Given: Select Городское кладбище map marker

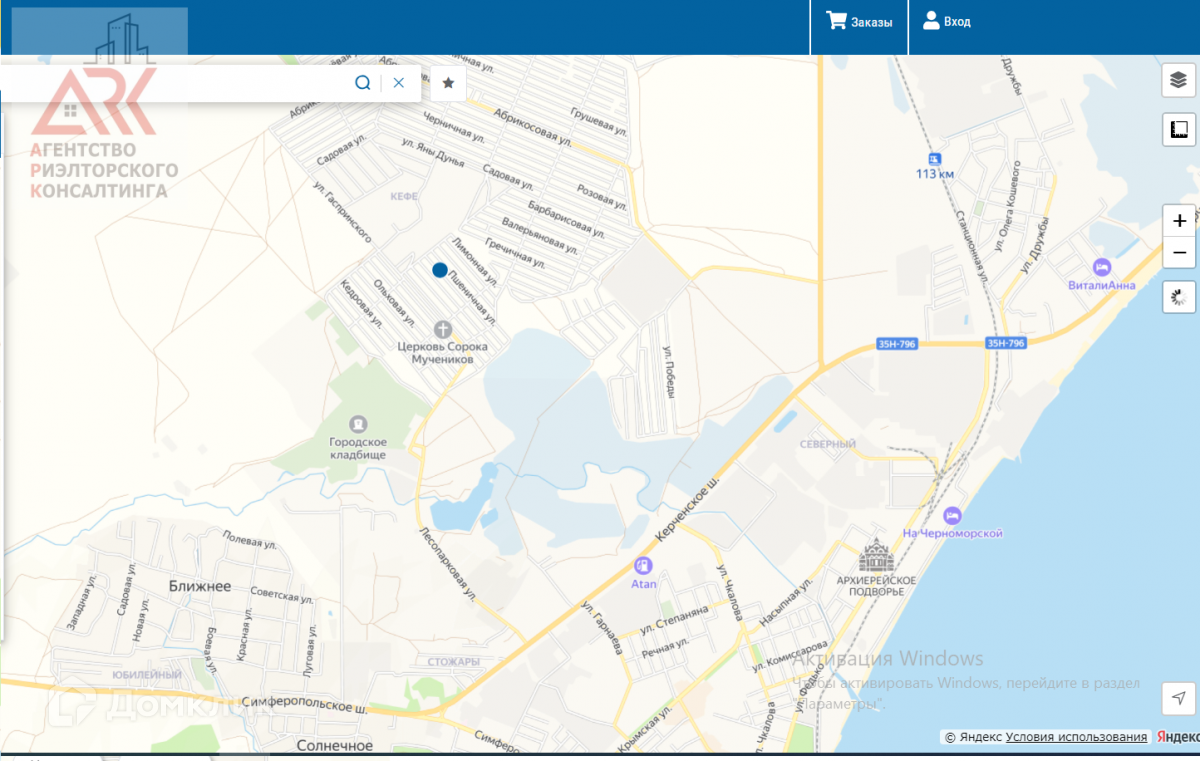Looking at the screenshot, I should pos(358,424).
